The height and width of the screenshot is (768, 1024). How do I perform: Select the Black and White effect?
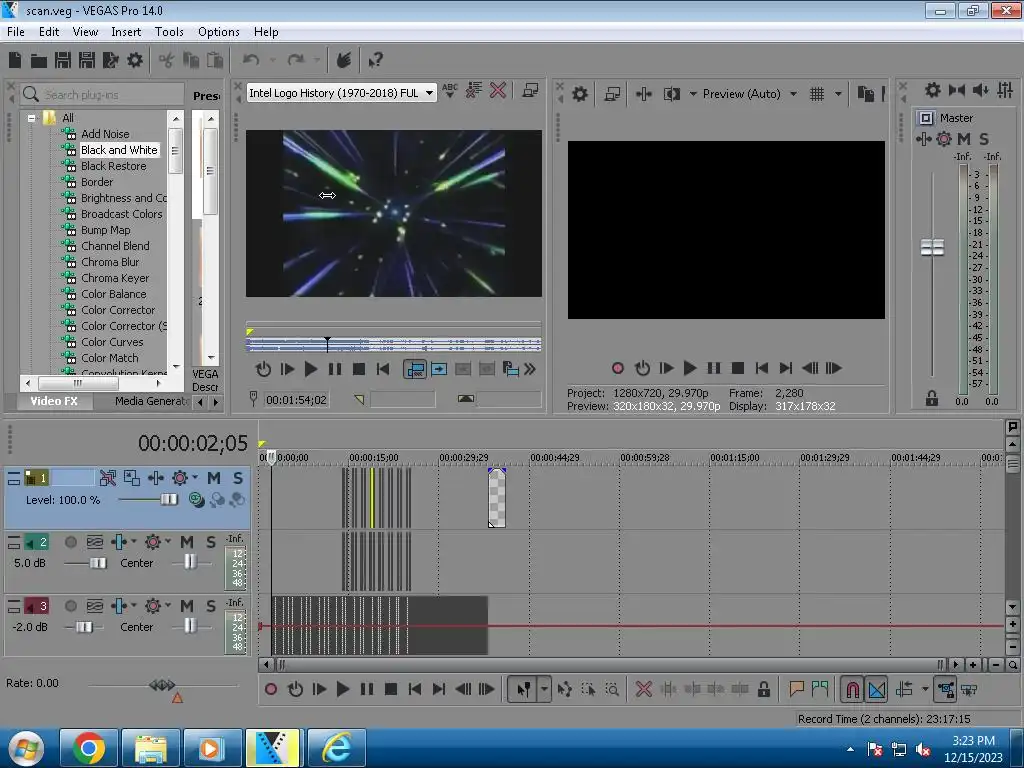tap(119, 150)
